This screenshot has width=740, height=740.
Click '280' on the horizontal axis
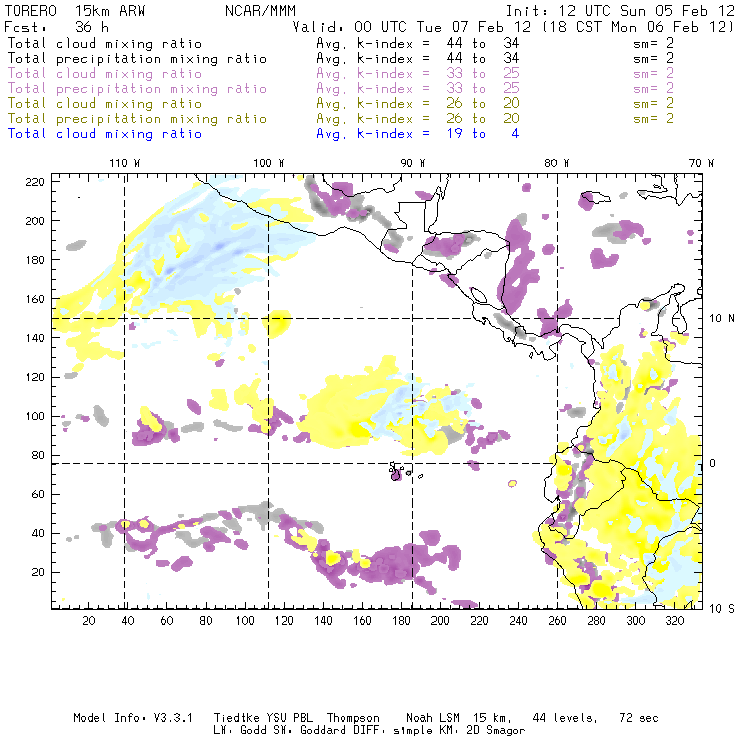pos(597,621)
